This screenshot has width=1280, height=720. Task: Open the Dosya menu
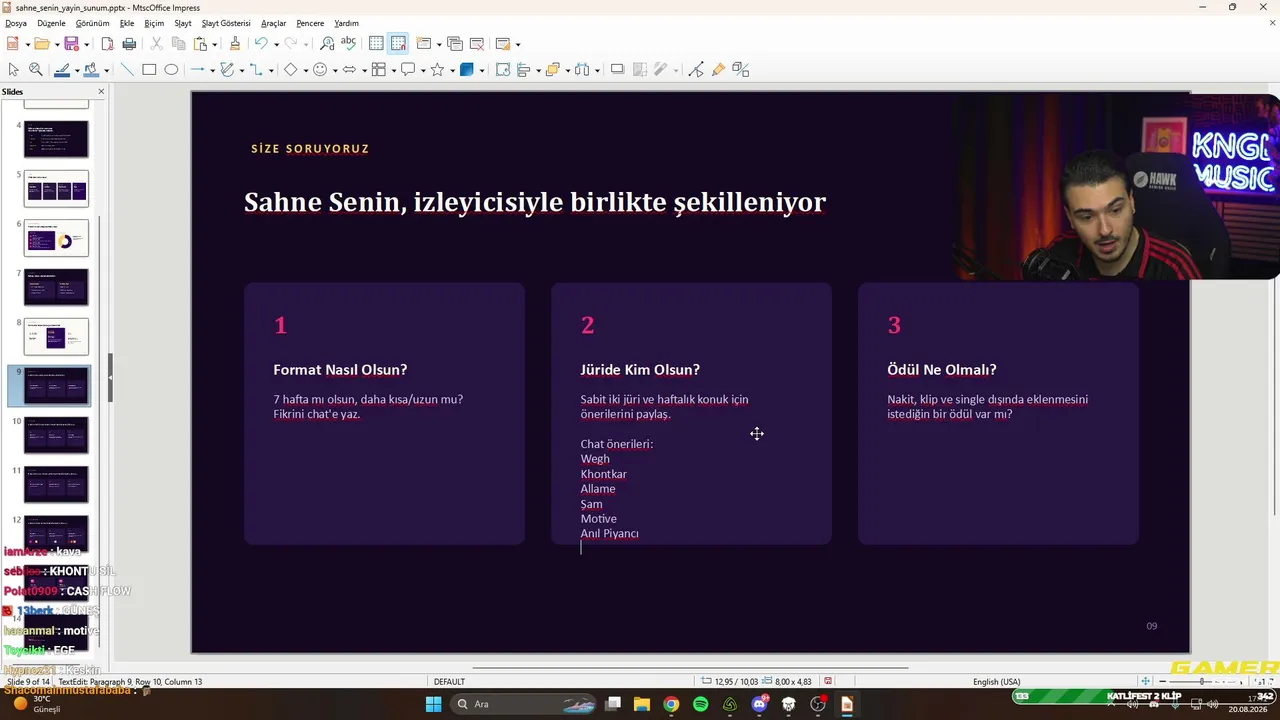(x=16, y=23)
